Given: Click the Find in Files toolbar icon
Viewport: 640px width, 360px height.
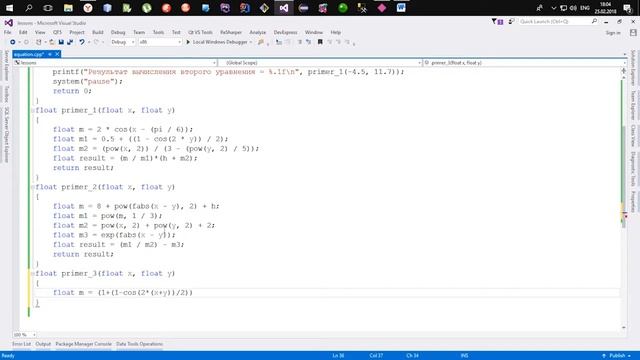Looking at the screenshot, I should tap(260, 42).
